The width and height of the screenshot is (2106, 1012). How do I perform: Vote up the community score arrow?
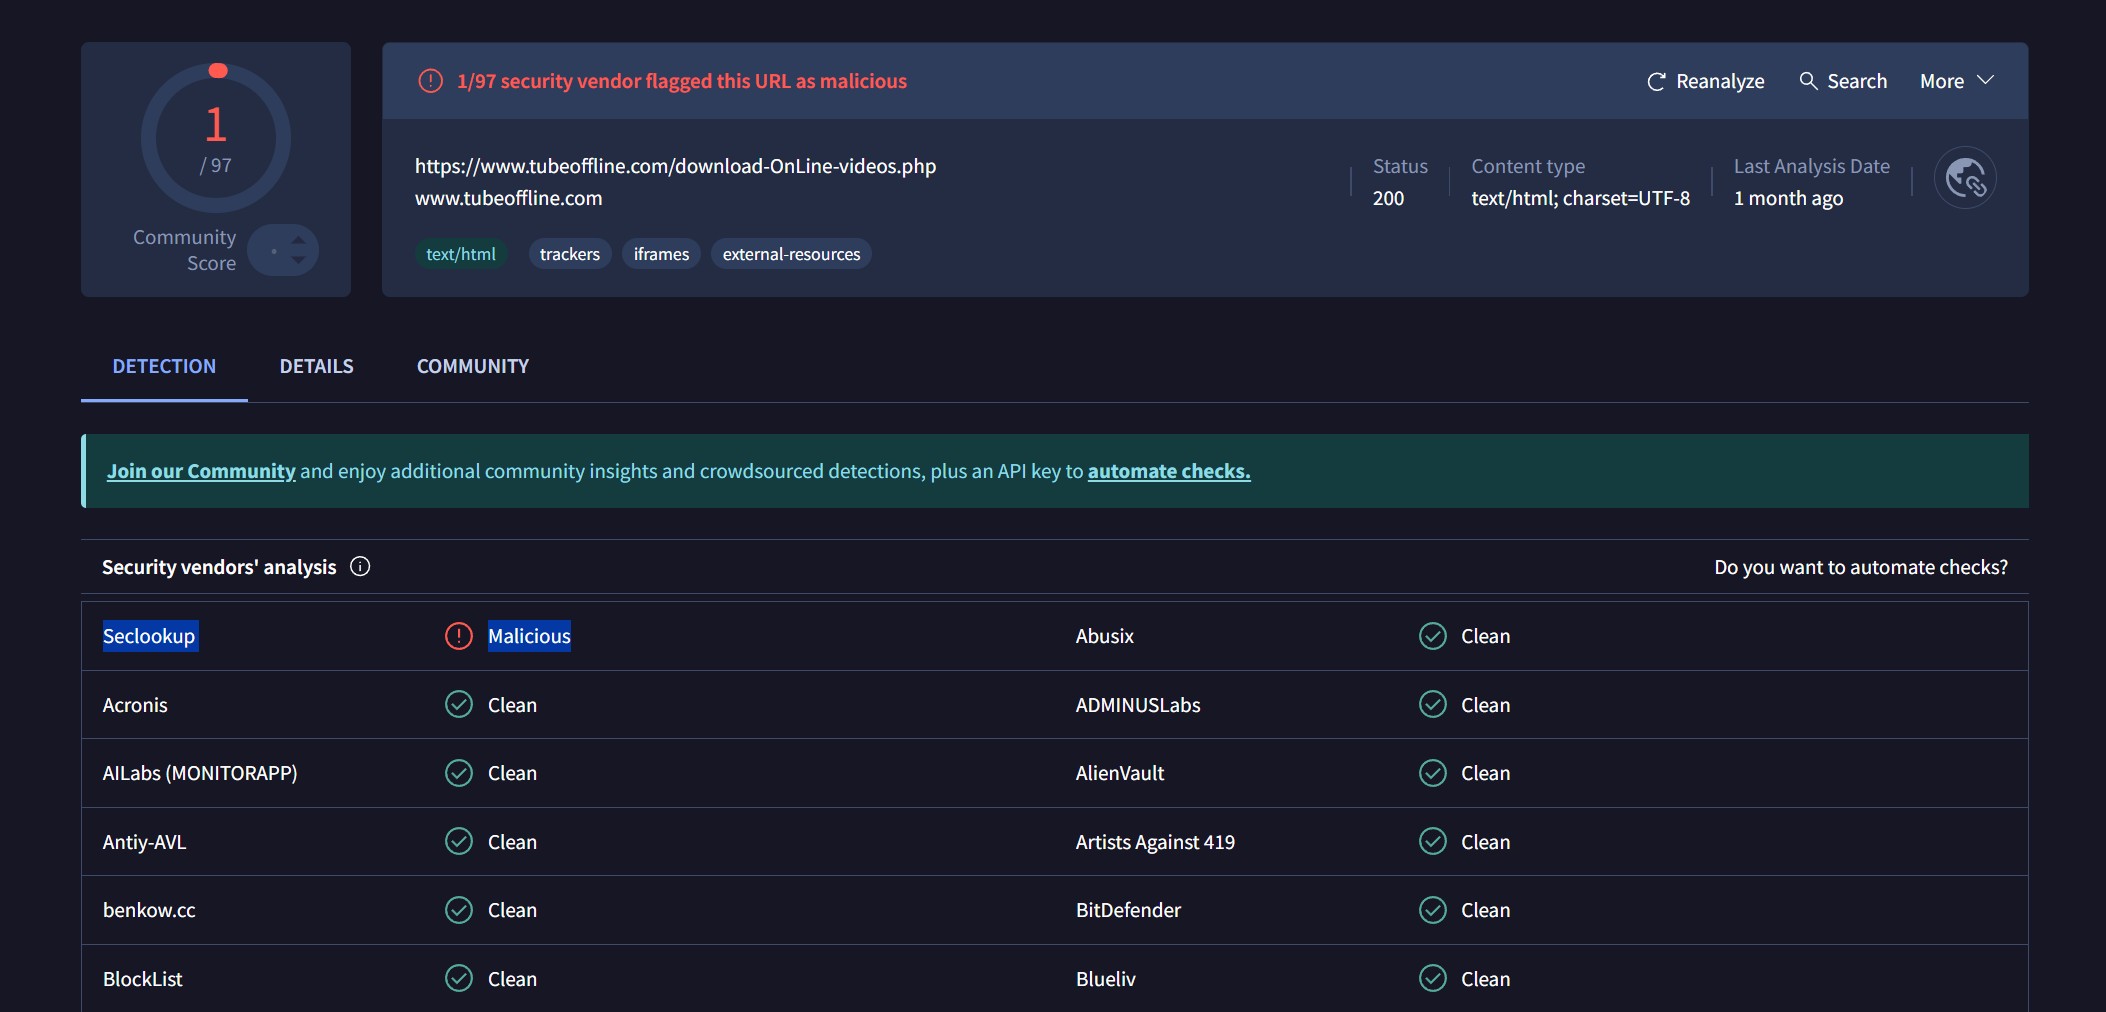(298, 240)
